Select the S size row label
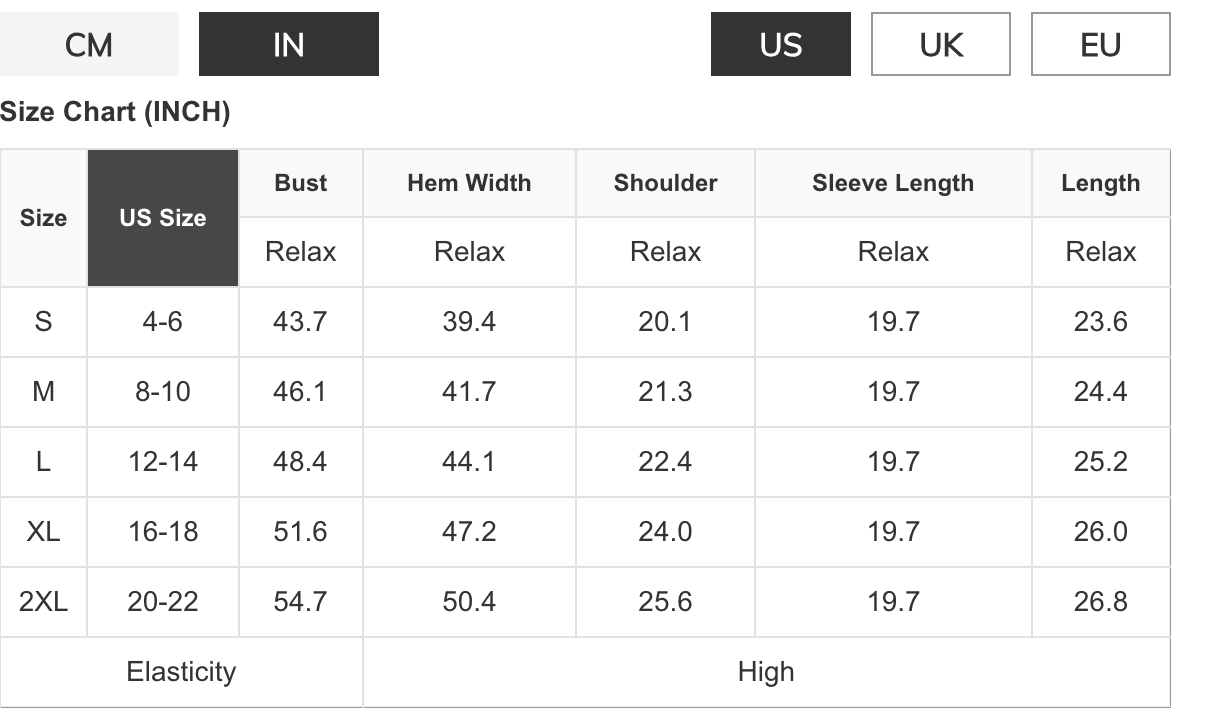 pos(44,322)
